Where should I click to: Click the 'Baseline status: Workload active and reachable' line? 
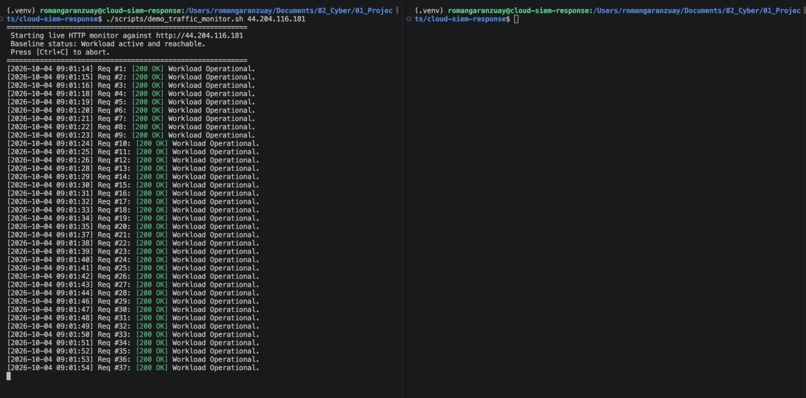coord(107,44)
